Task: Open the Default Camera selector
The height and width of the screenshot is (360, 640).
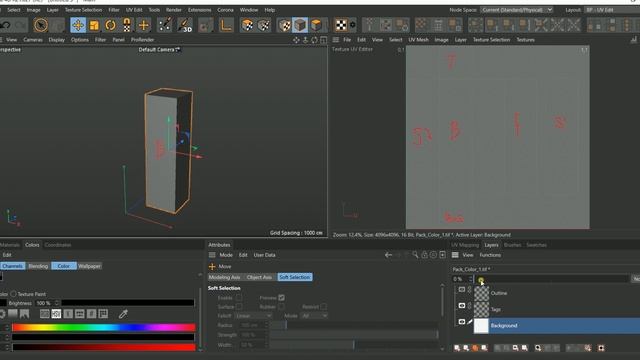Action: coord(160,50)
